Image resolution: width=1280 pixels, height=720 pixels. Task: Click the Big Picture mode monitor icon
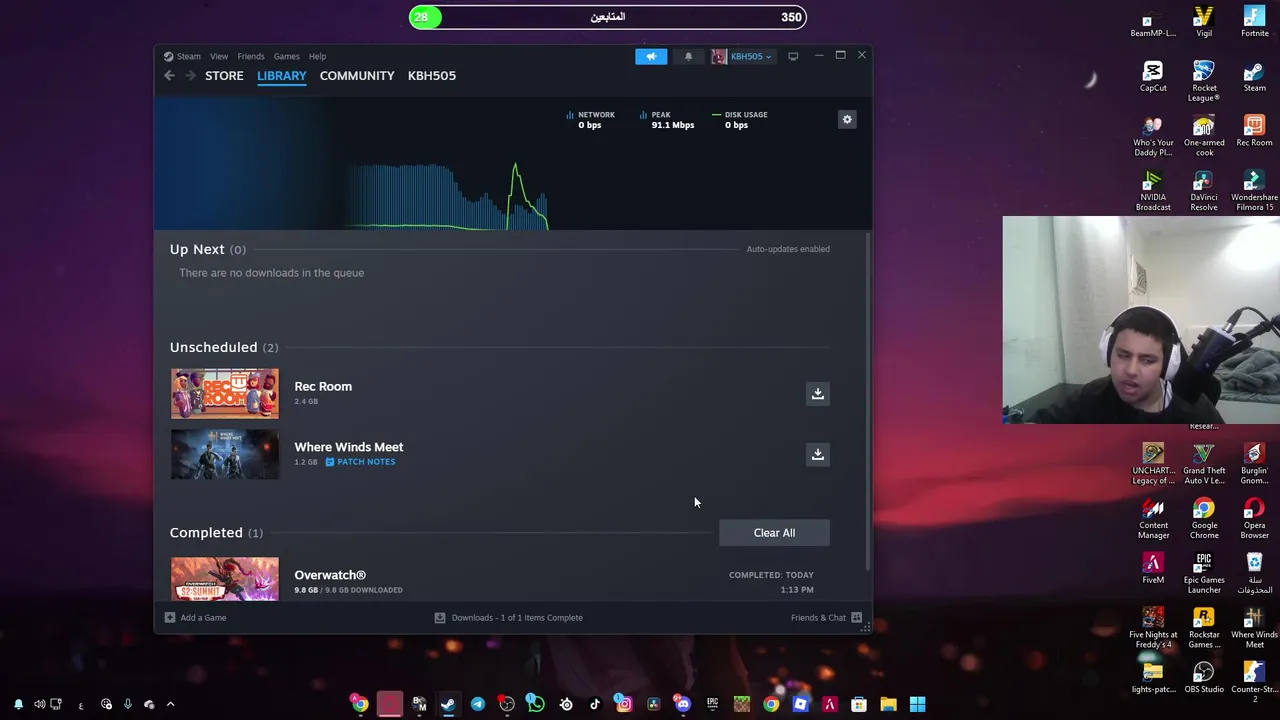(x=793, y=56)
